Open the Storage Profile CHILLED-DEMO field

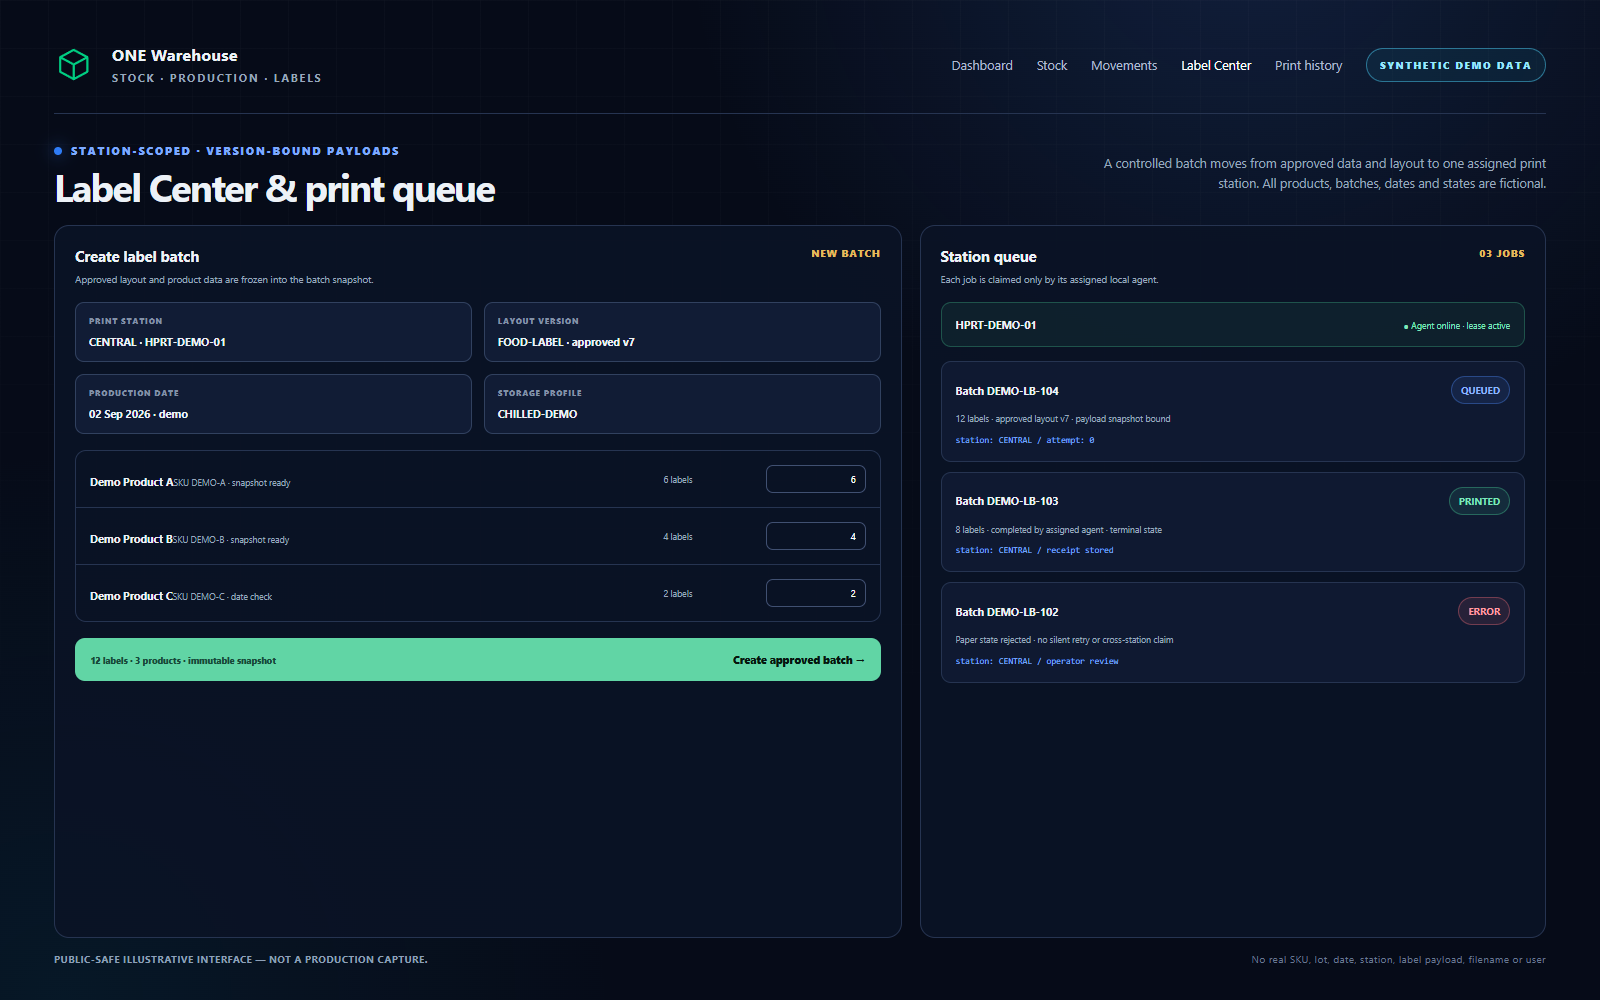tap(682, 404)
